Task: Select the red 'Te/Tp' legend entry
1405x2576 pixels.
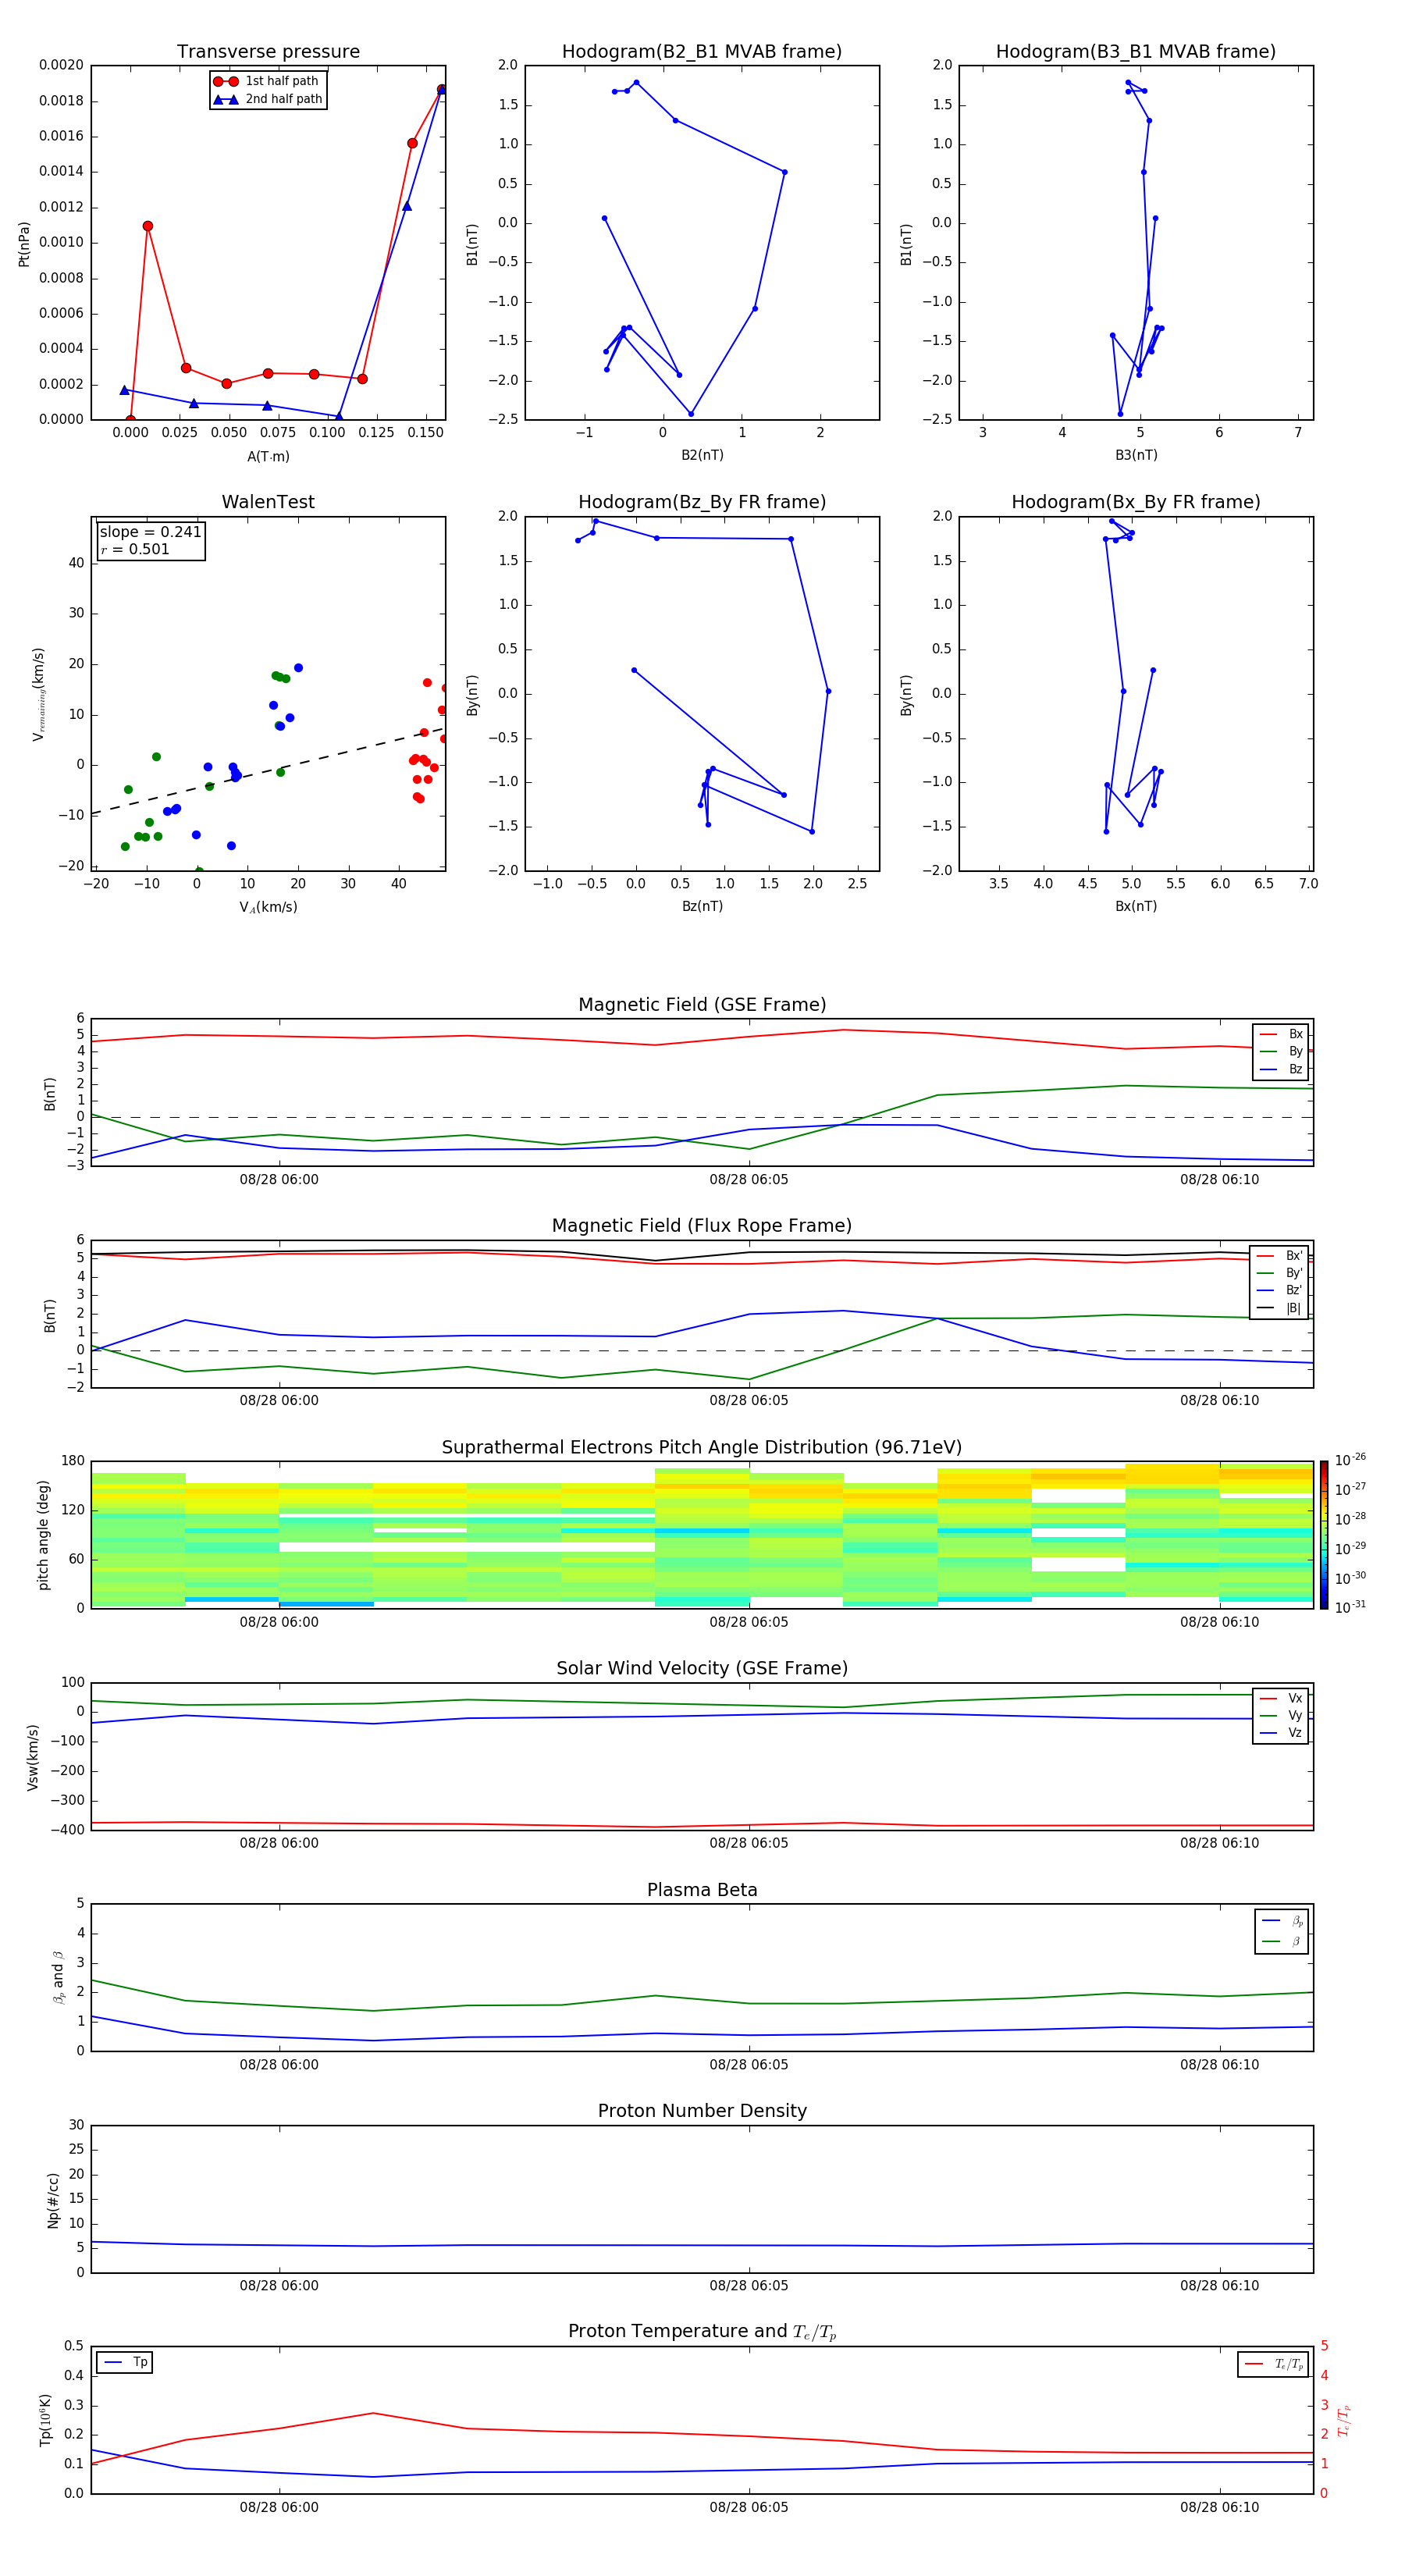Action: [x=1275, y=2364]
